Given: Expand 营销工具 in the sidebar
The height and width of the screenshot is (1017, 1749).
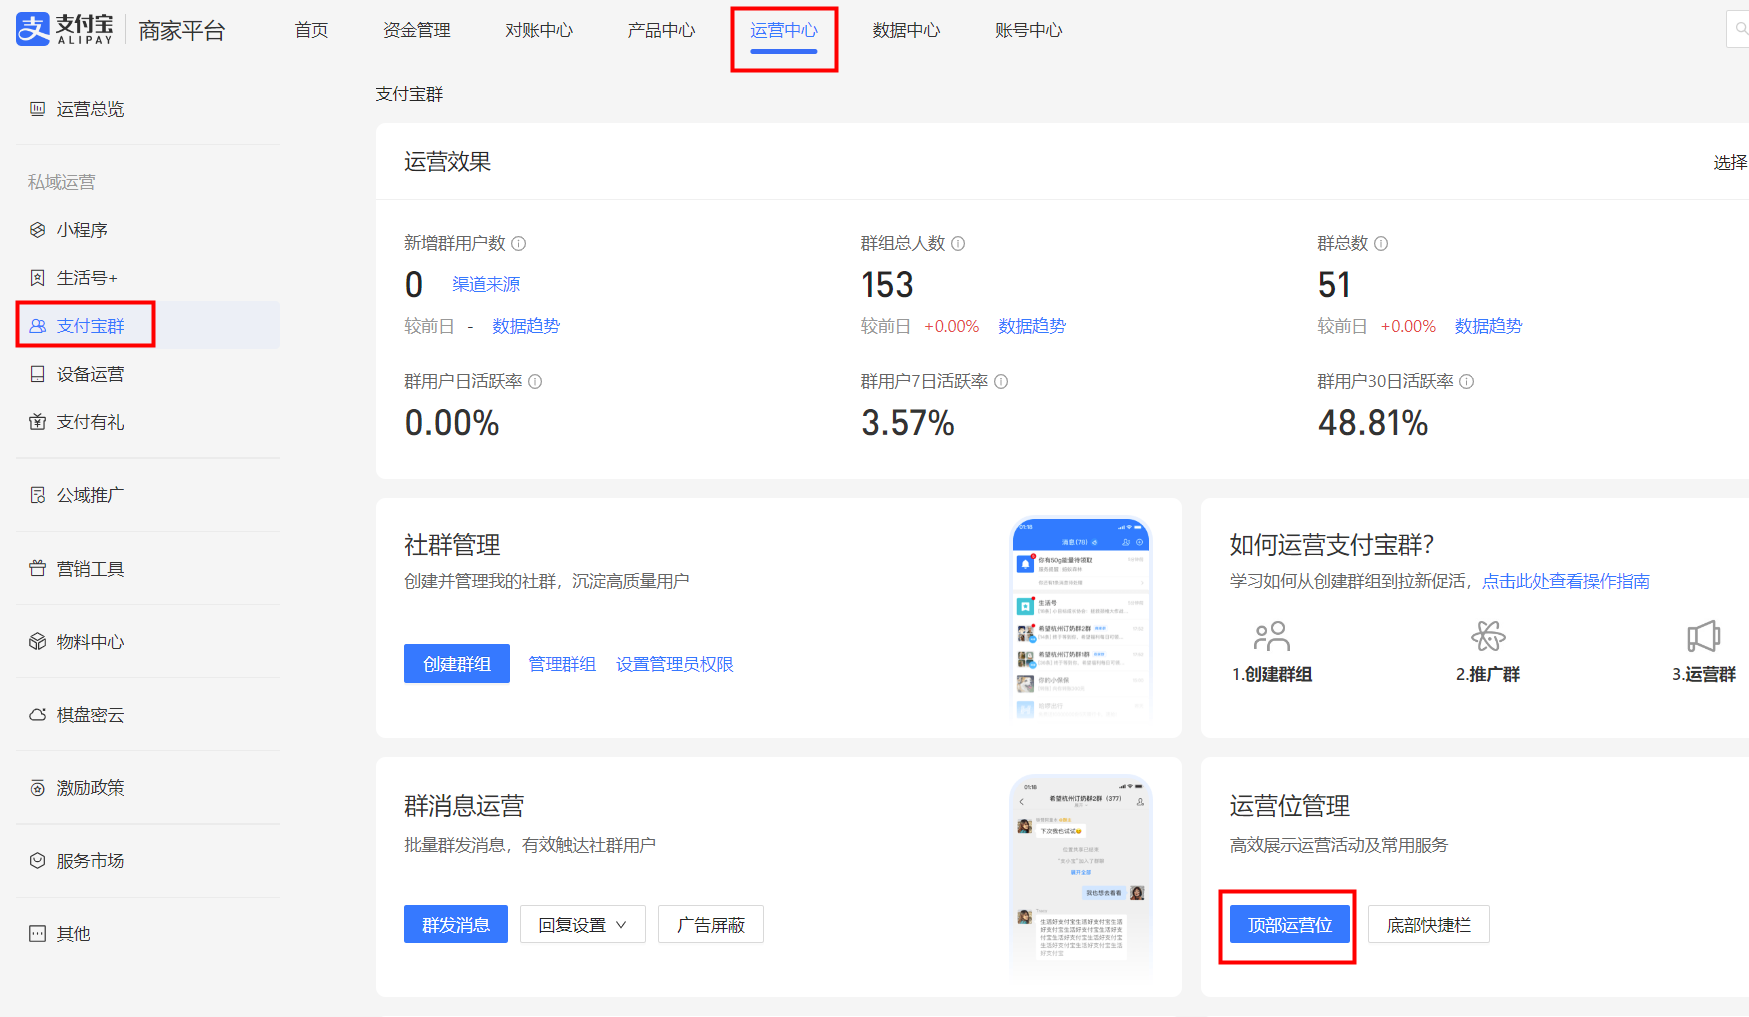Looking at the screenshot, I should pos(90,569).
